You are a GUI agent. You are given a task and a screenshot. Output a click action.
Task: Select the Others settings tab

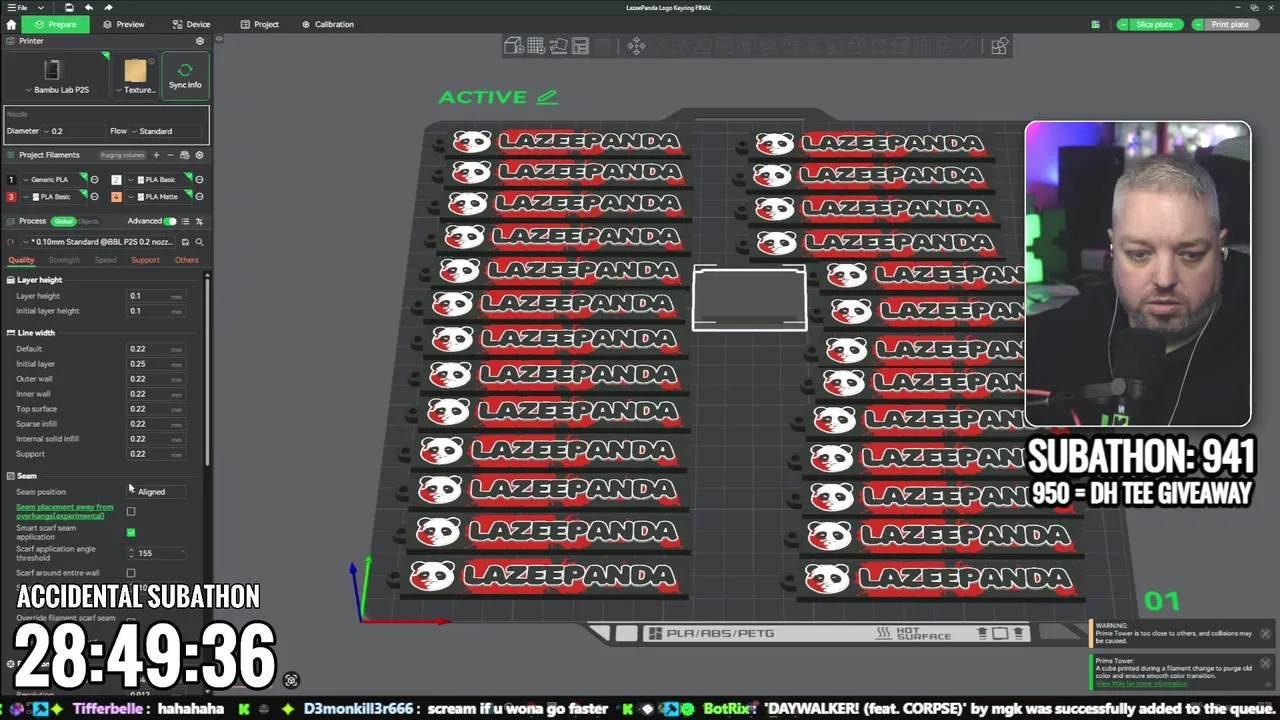[x=187, y=260]
